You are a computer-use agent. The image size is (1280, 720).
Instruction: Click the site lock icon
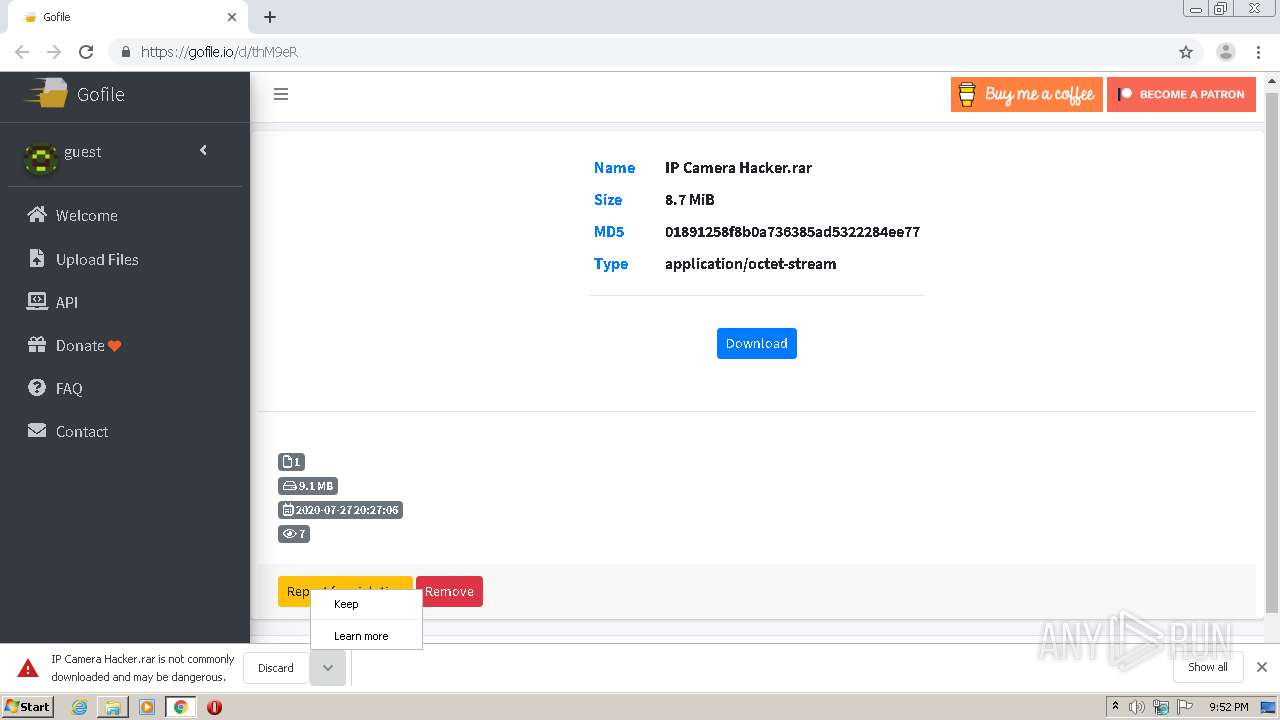click(126, 52)
